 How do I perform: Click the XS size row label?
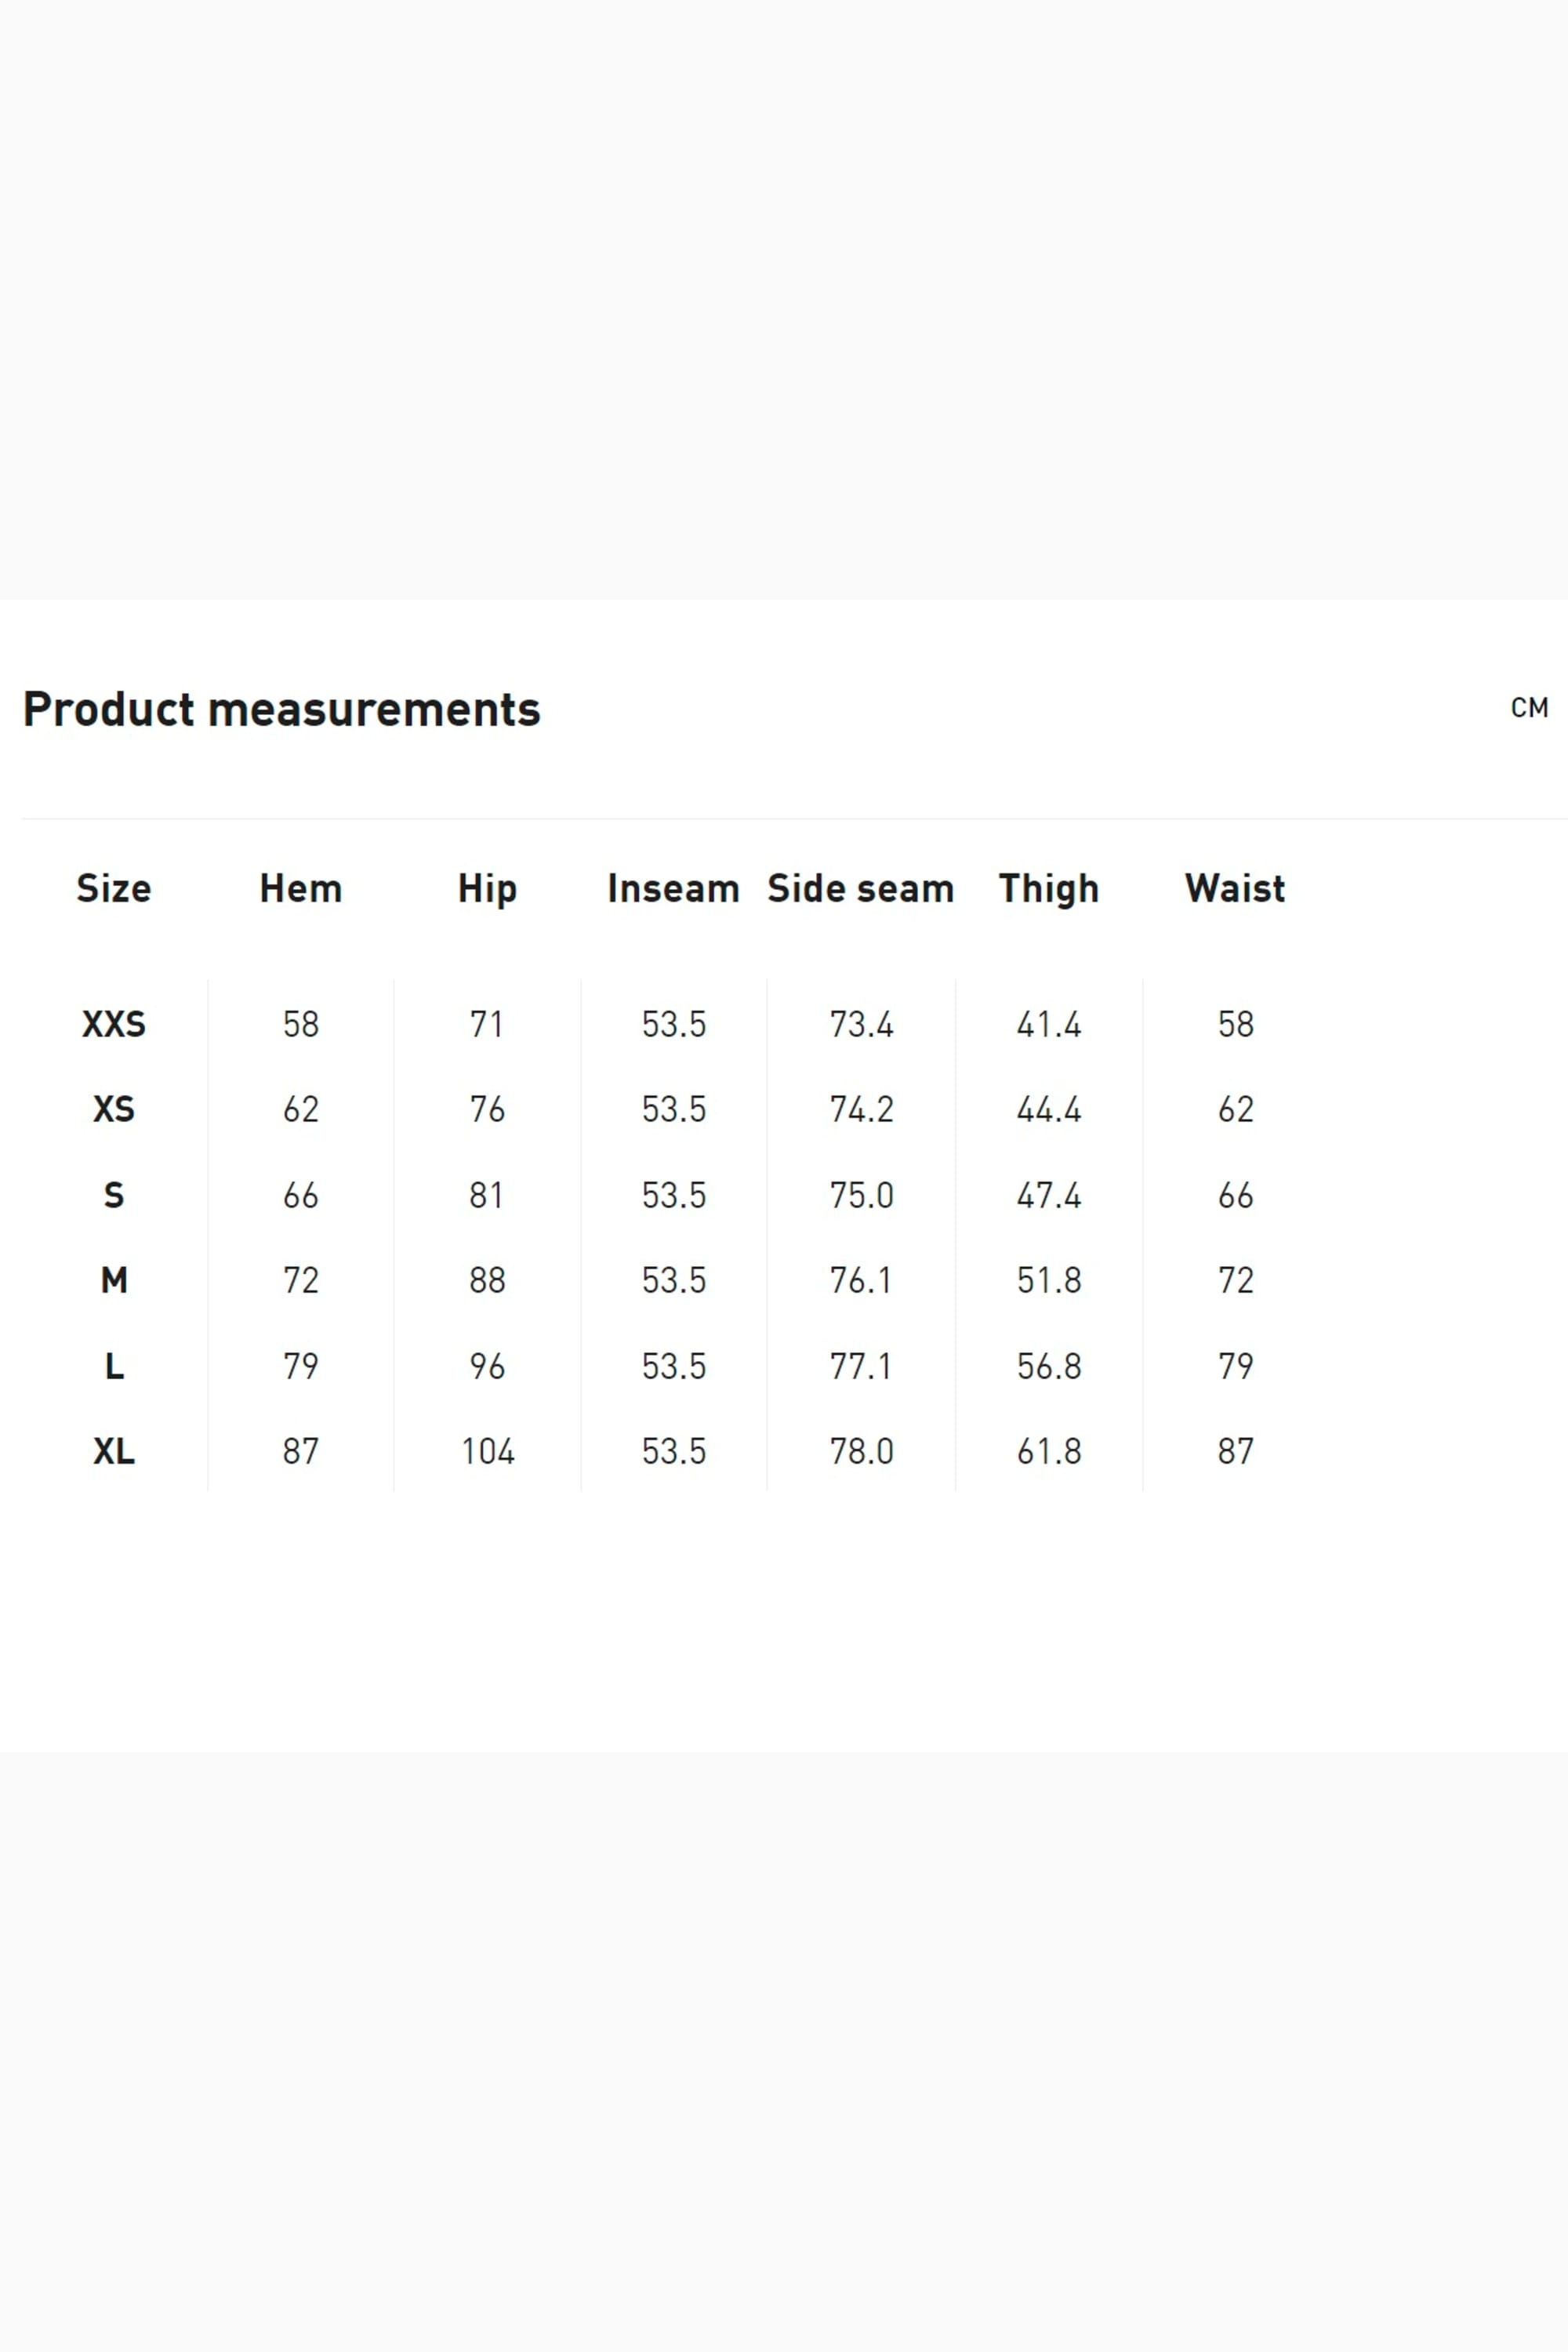pos(114,1109)
